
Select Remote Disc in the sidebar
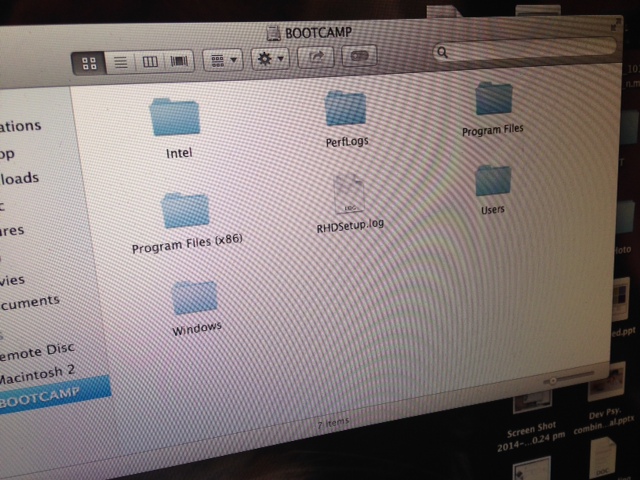pos(38,352)
